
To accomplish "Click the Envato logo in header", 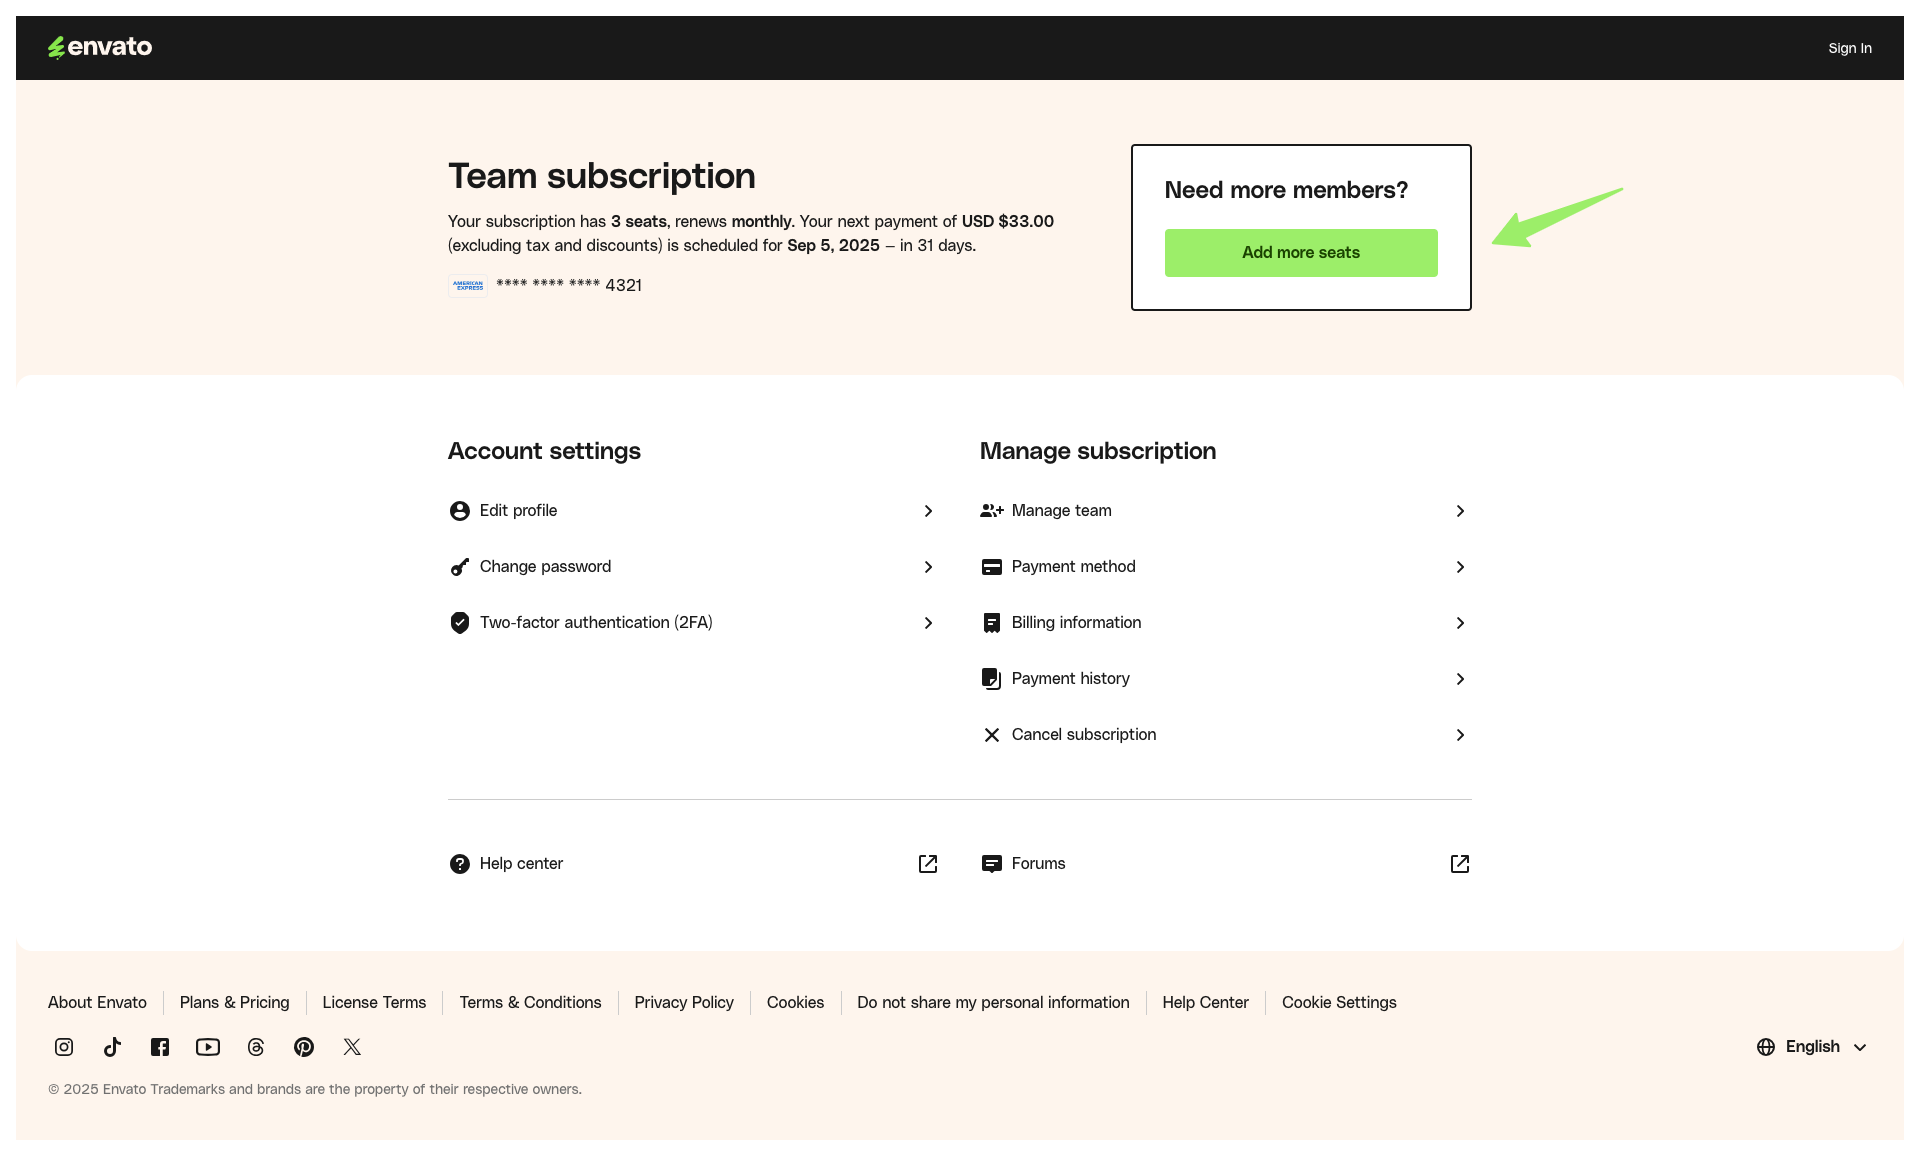I will click(x=100, y=47).
